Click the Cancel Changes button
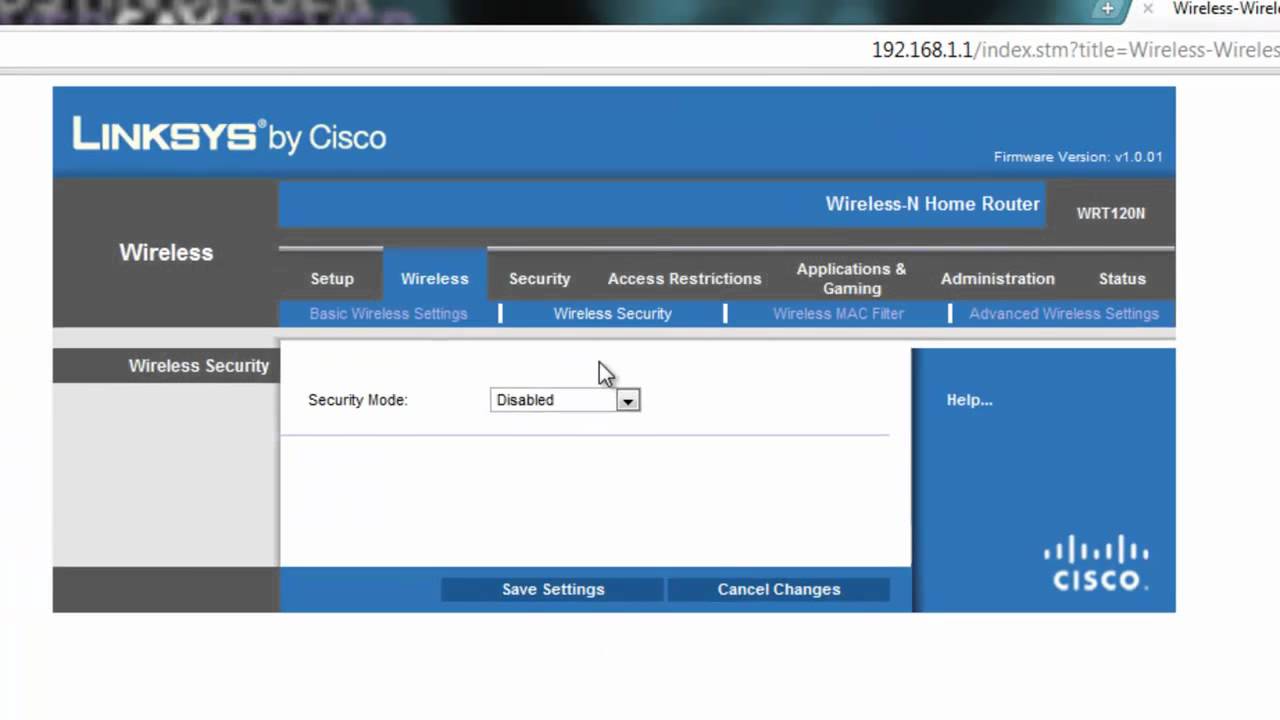Viewport: 1280px width, 720px height. point(778,589)
